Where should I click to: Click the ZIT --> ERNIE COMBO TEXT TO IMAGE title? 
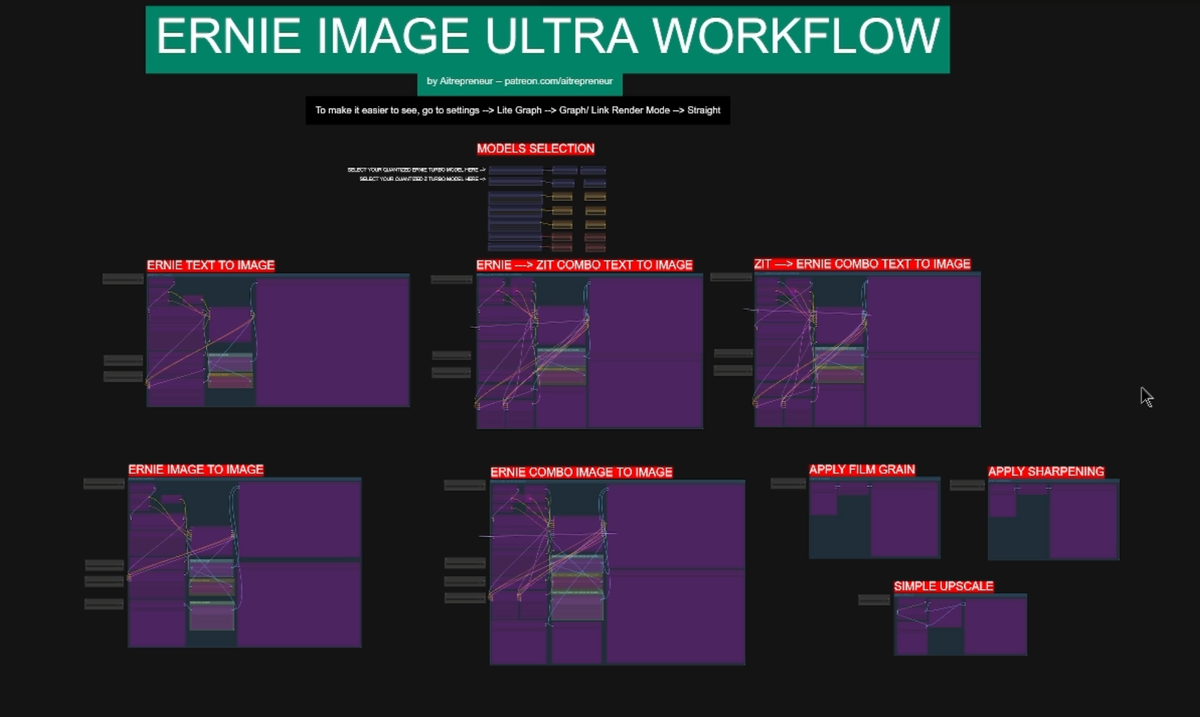[x=862, y=264]
